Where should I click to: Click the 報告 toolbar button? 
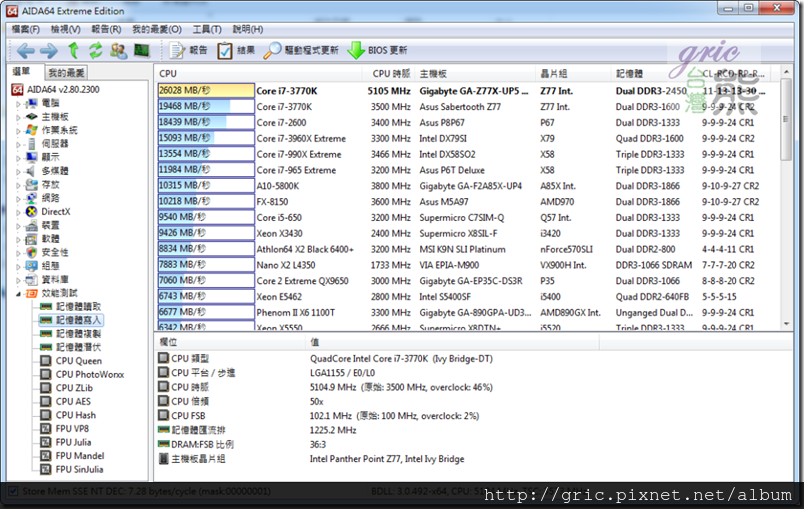[190, 50]
